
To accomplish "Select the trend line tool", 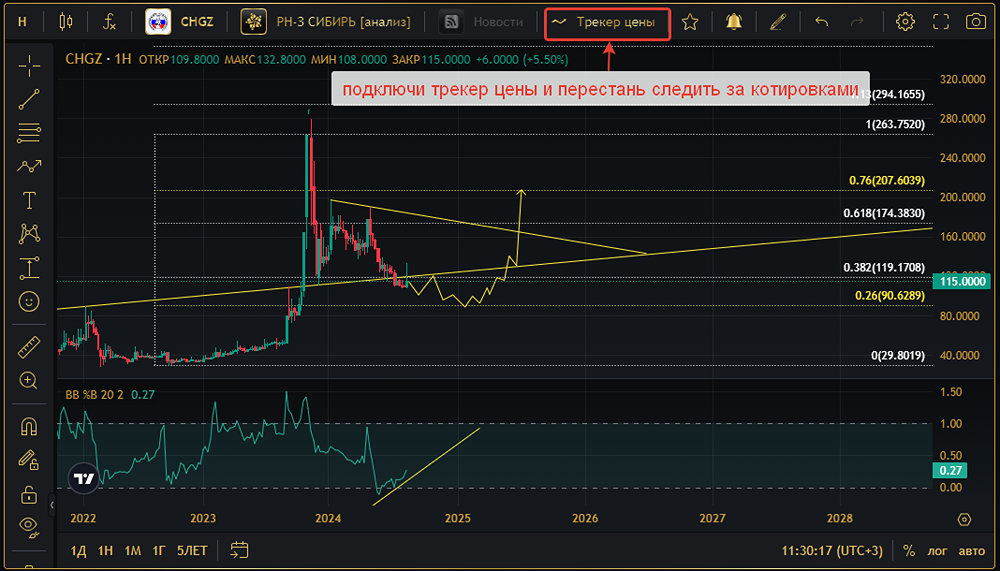I will 29,100.
